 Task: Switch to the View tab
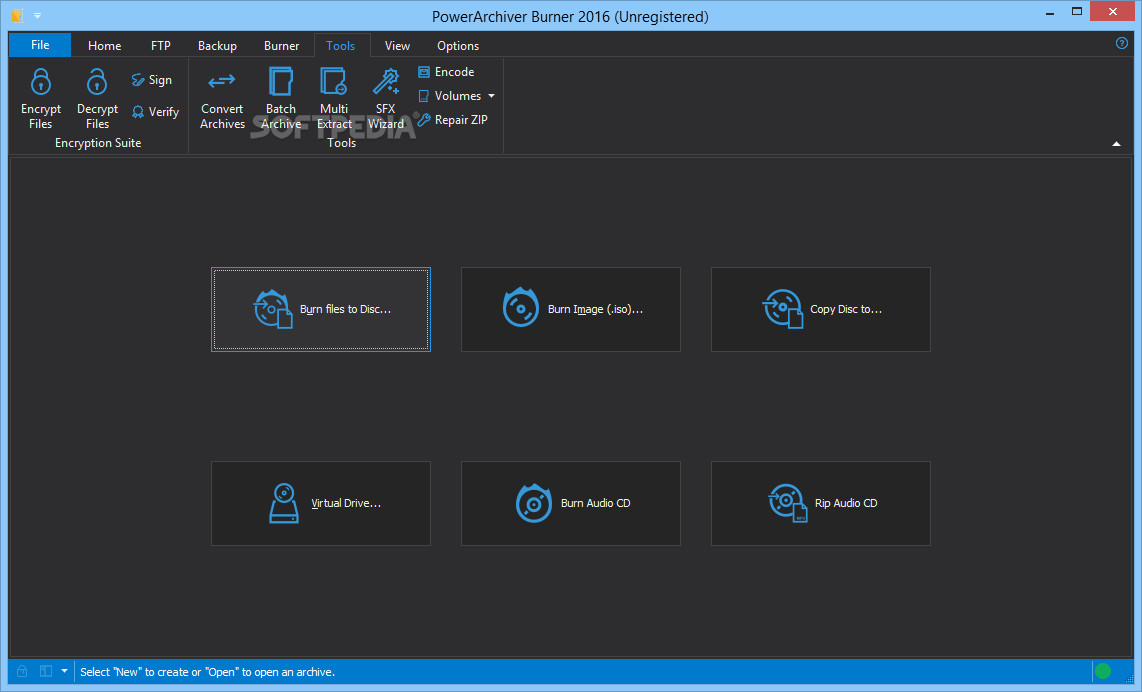(x=397, y=46)
